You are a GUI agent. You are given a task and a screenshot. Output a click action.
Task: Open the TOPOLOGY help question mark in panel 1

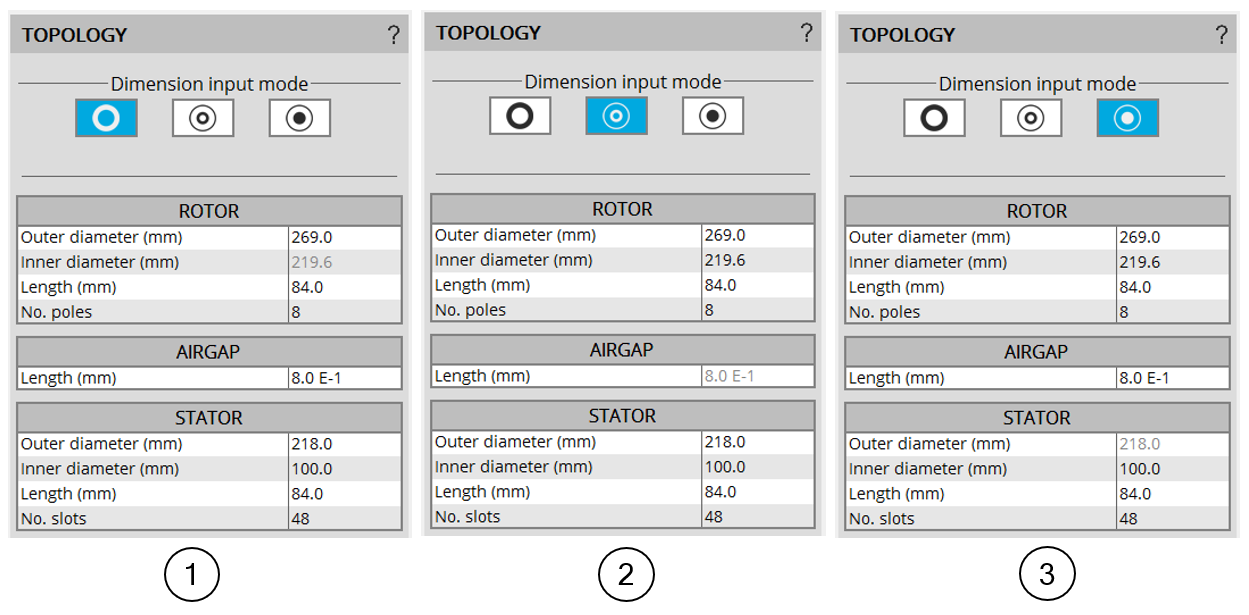click(x=393, y=36)
